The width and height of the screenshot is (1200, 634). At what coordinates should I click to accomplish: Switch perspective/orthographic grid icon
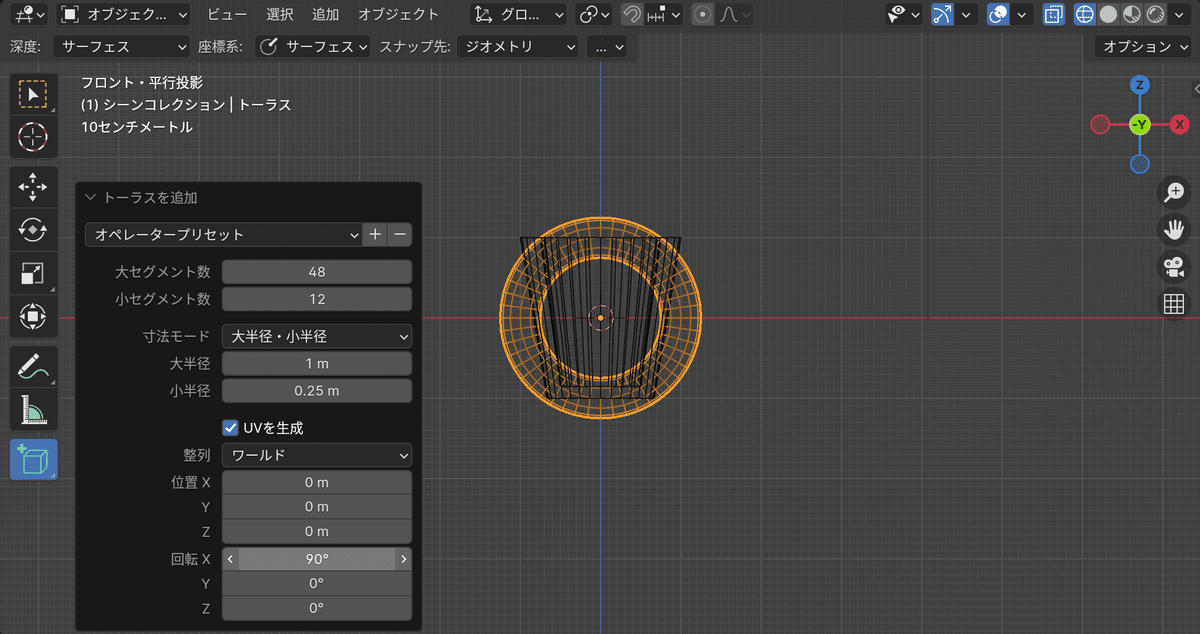[1173, 304]
